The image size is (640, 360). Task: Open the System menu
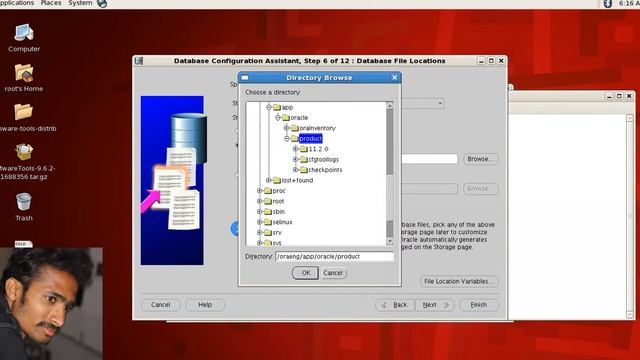80,3
